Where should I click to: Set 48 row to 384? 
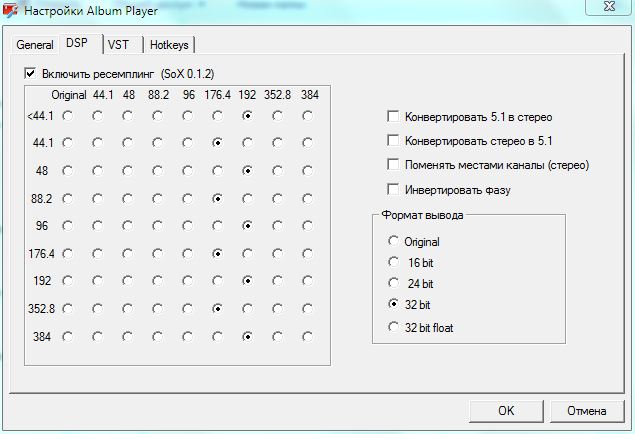tap(307, 171)
